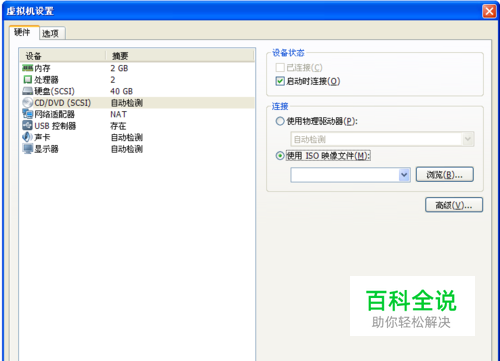This screenshot has height=361, width=500.
Task: Toggle the 已连接(C) checkbox
Action: [x=280, y=68]
